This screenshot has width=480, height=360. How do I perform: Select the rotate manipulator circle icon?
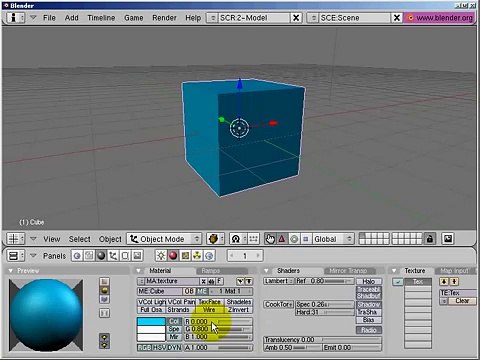[294, 239]
